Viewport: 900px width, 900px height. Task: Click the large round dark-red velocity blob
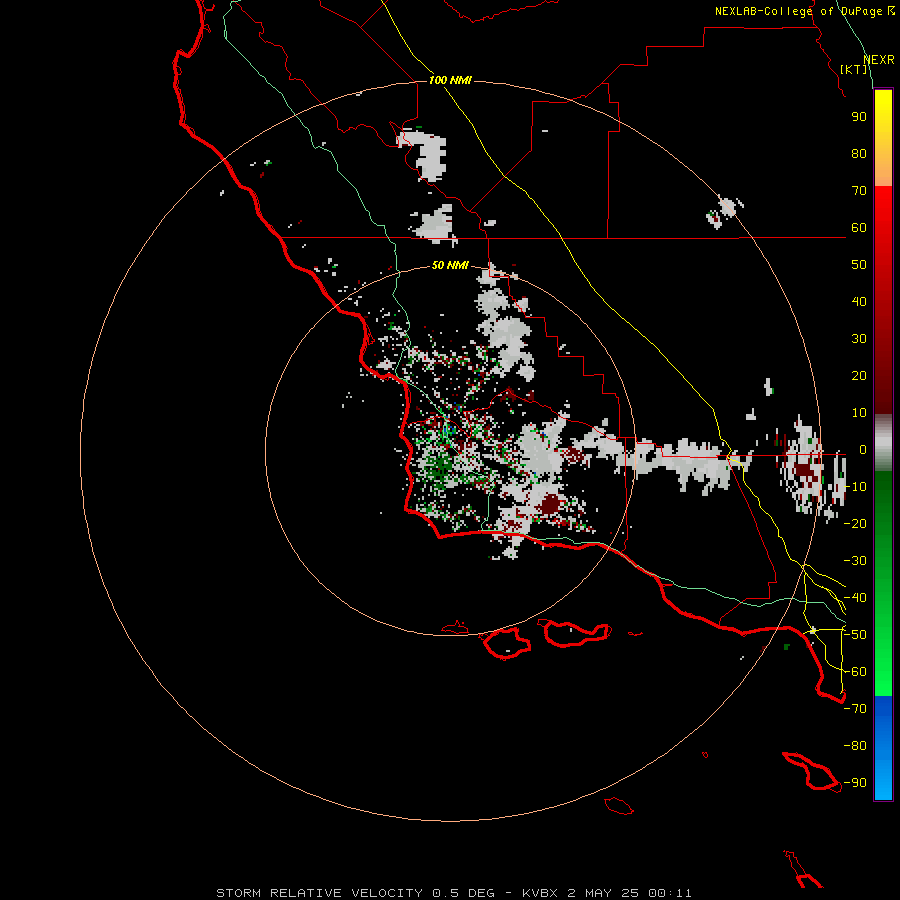click(550, 504)
